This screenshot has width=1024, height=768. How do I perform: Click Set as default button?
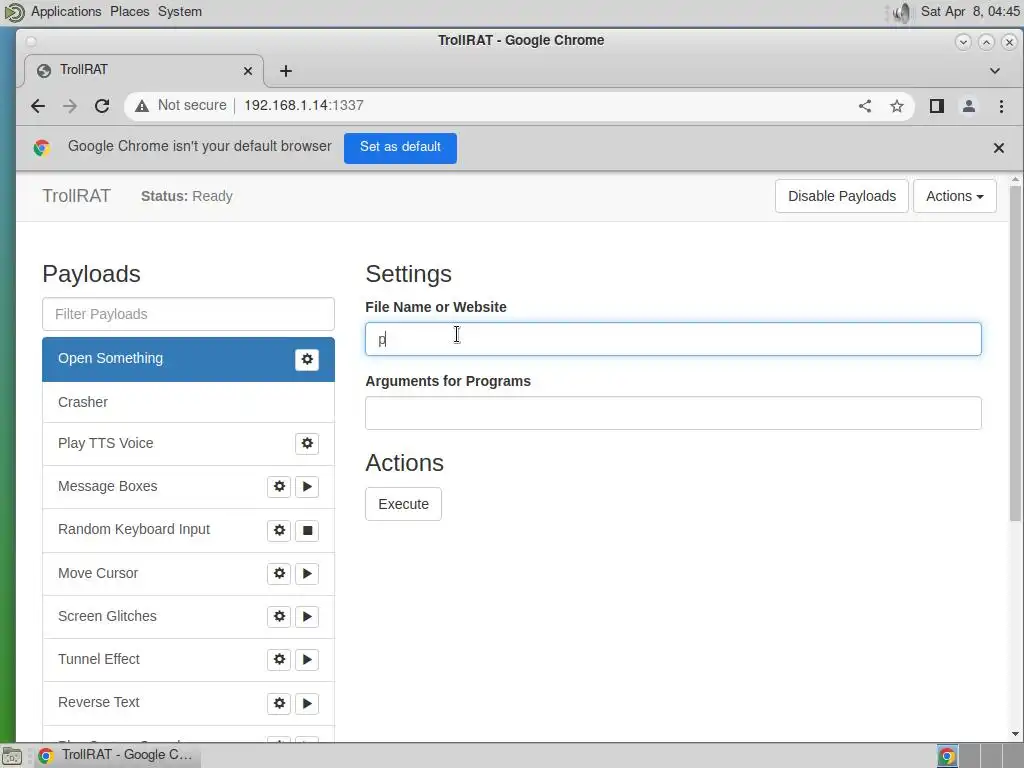pyautogui.click(x=400, y=148)
